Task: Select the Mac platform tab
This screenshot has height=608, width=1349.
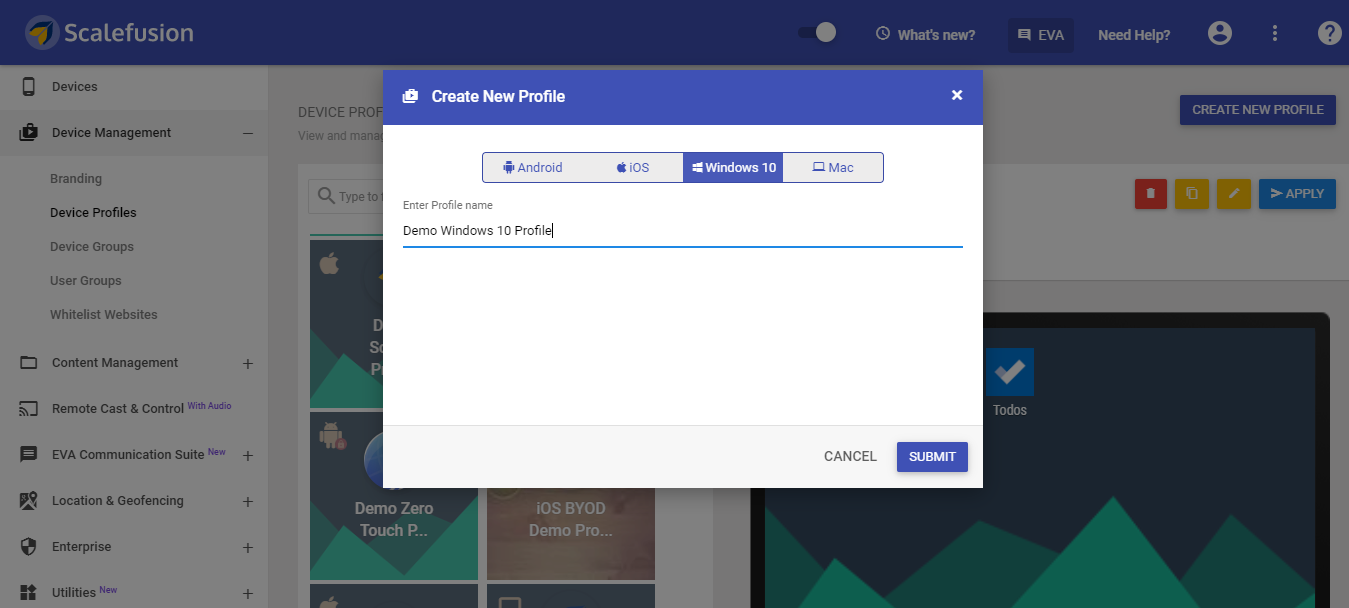Action: click(x=833, y=167)
